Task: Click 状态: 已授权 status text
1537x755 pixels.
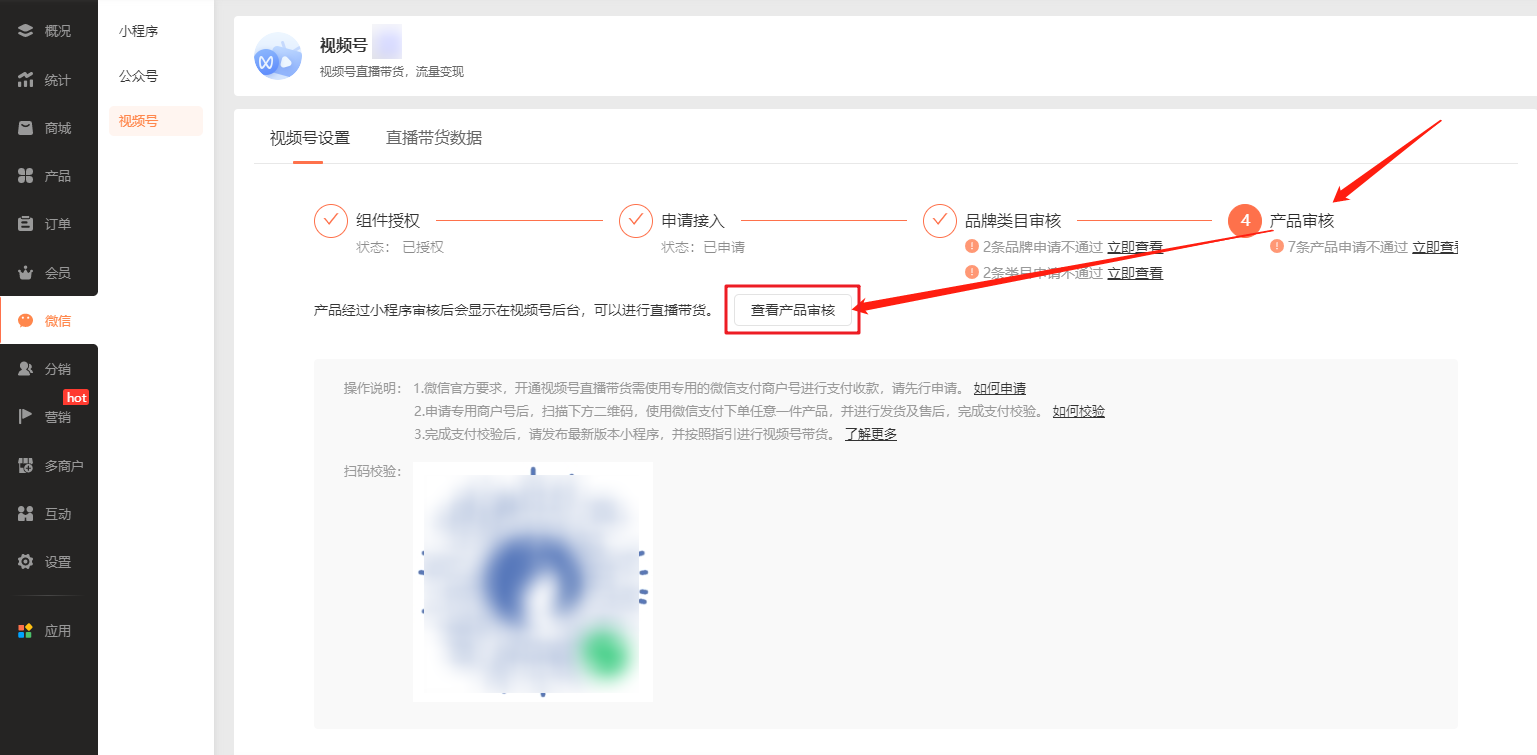Action: click(x=400, y=247)
